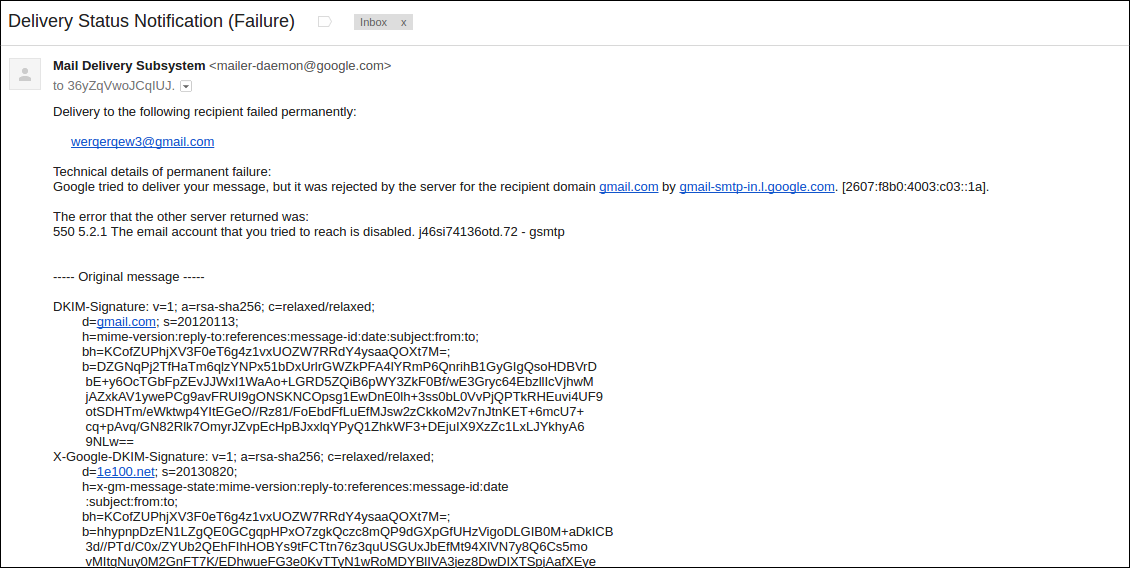
Task: Select the Inbox label tag
Action: pos(373,22)
